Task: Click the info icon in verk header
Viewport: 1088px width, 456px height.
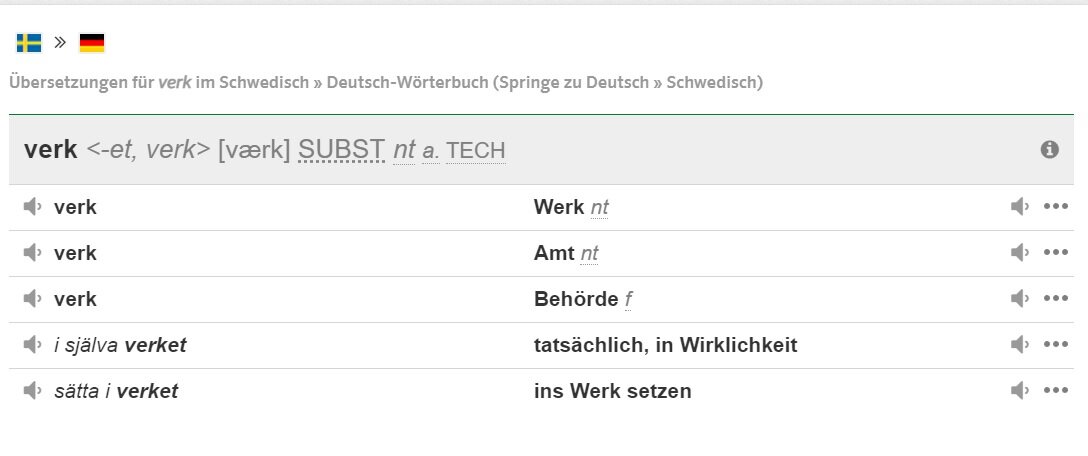Action: point(1049,149)
